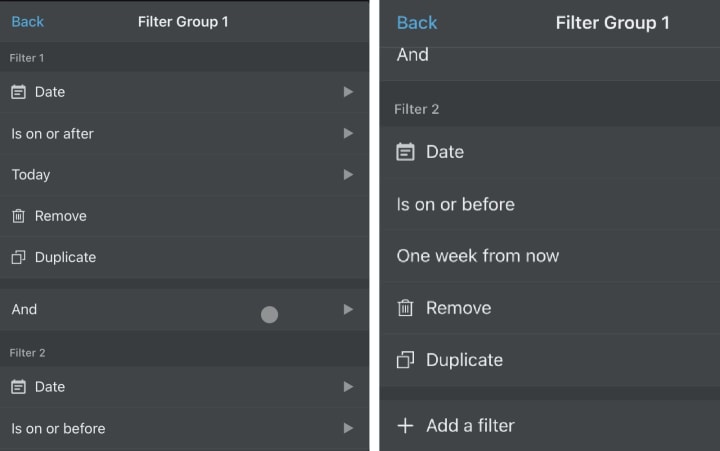Click the calendar icon in left Filter 2

pos(19,387)
